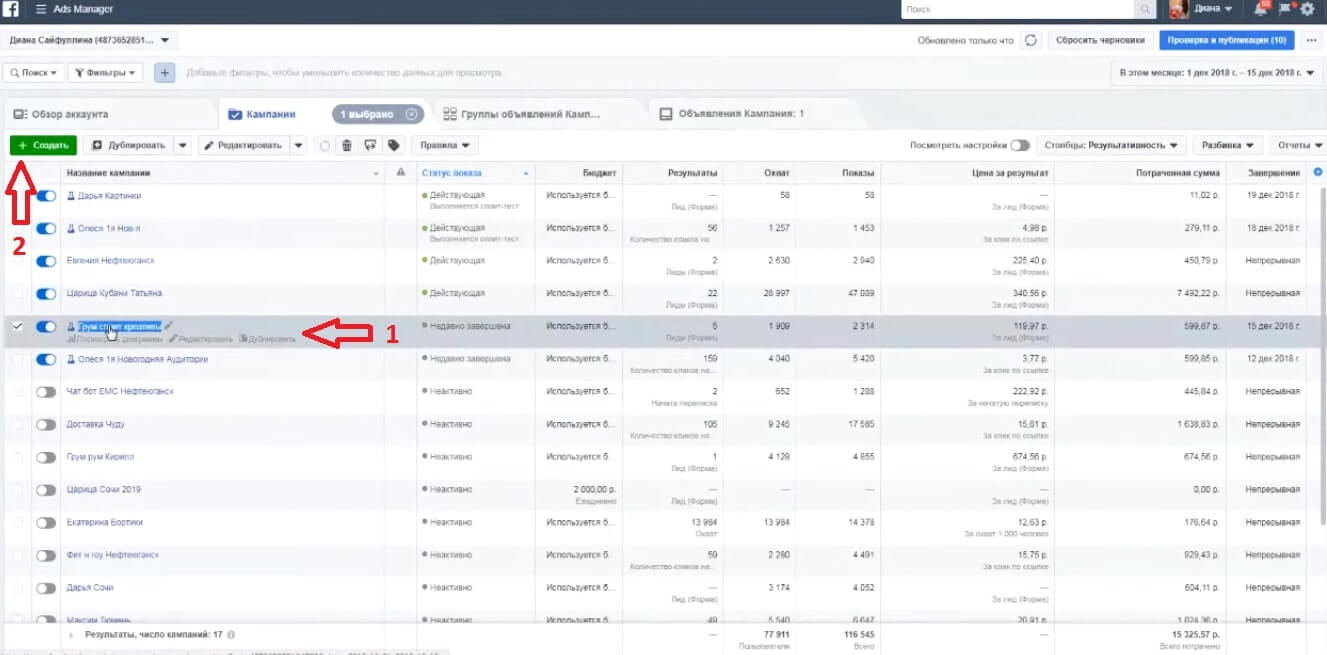Switch to the Обзор аккаунта tab
This screenshot has height=655, width=1327.
110,114
